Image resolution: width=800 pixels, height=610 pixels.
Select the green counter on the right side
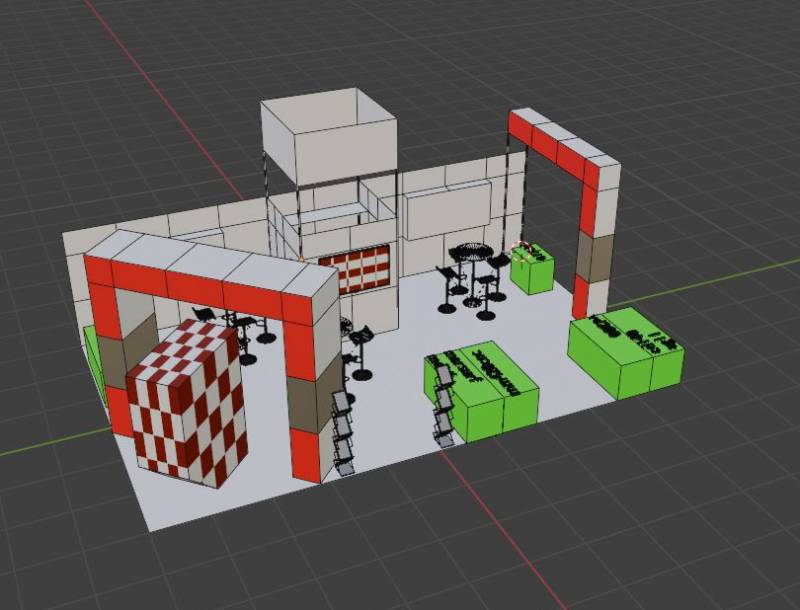pos(627,351)
